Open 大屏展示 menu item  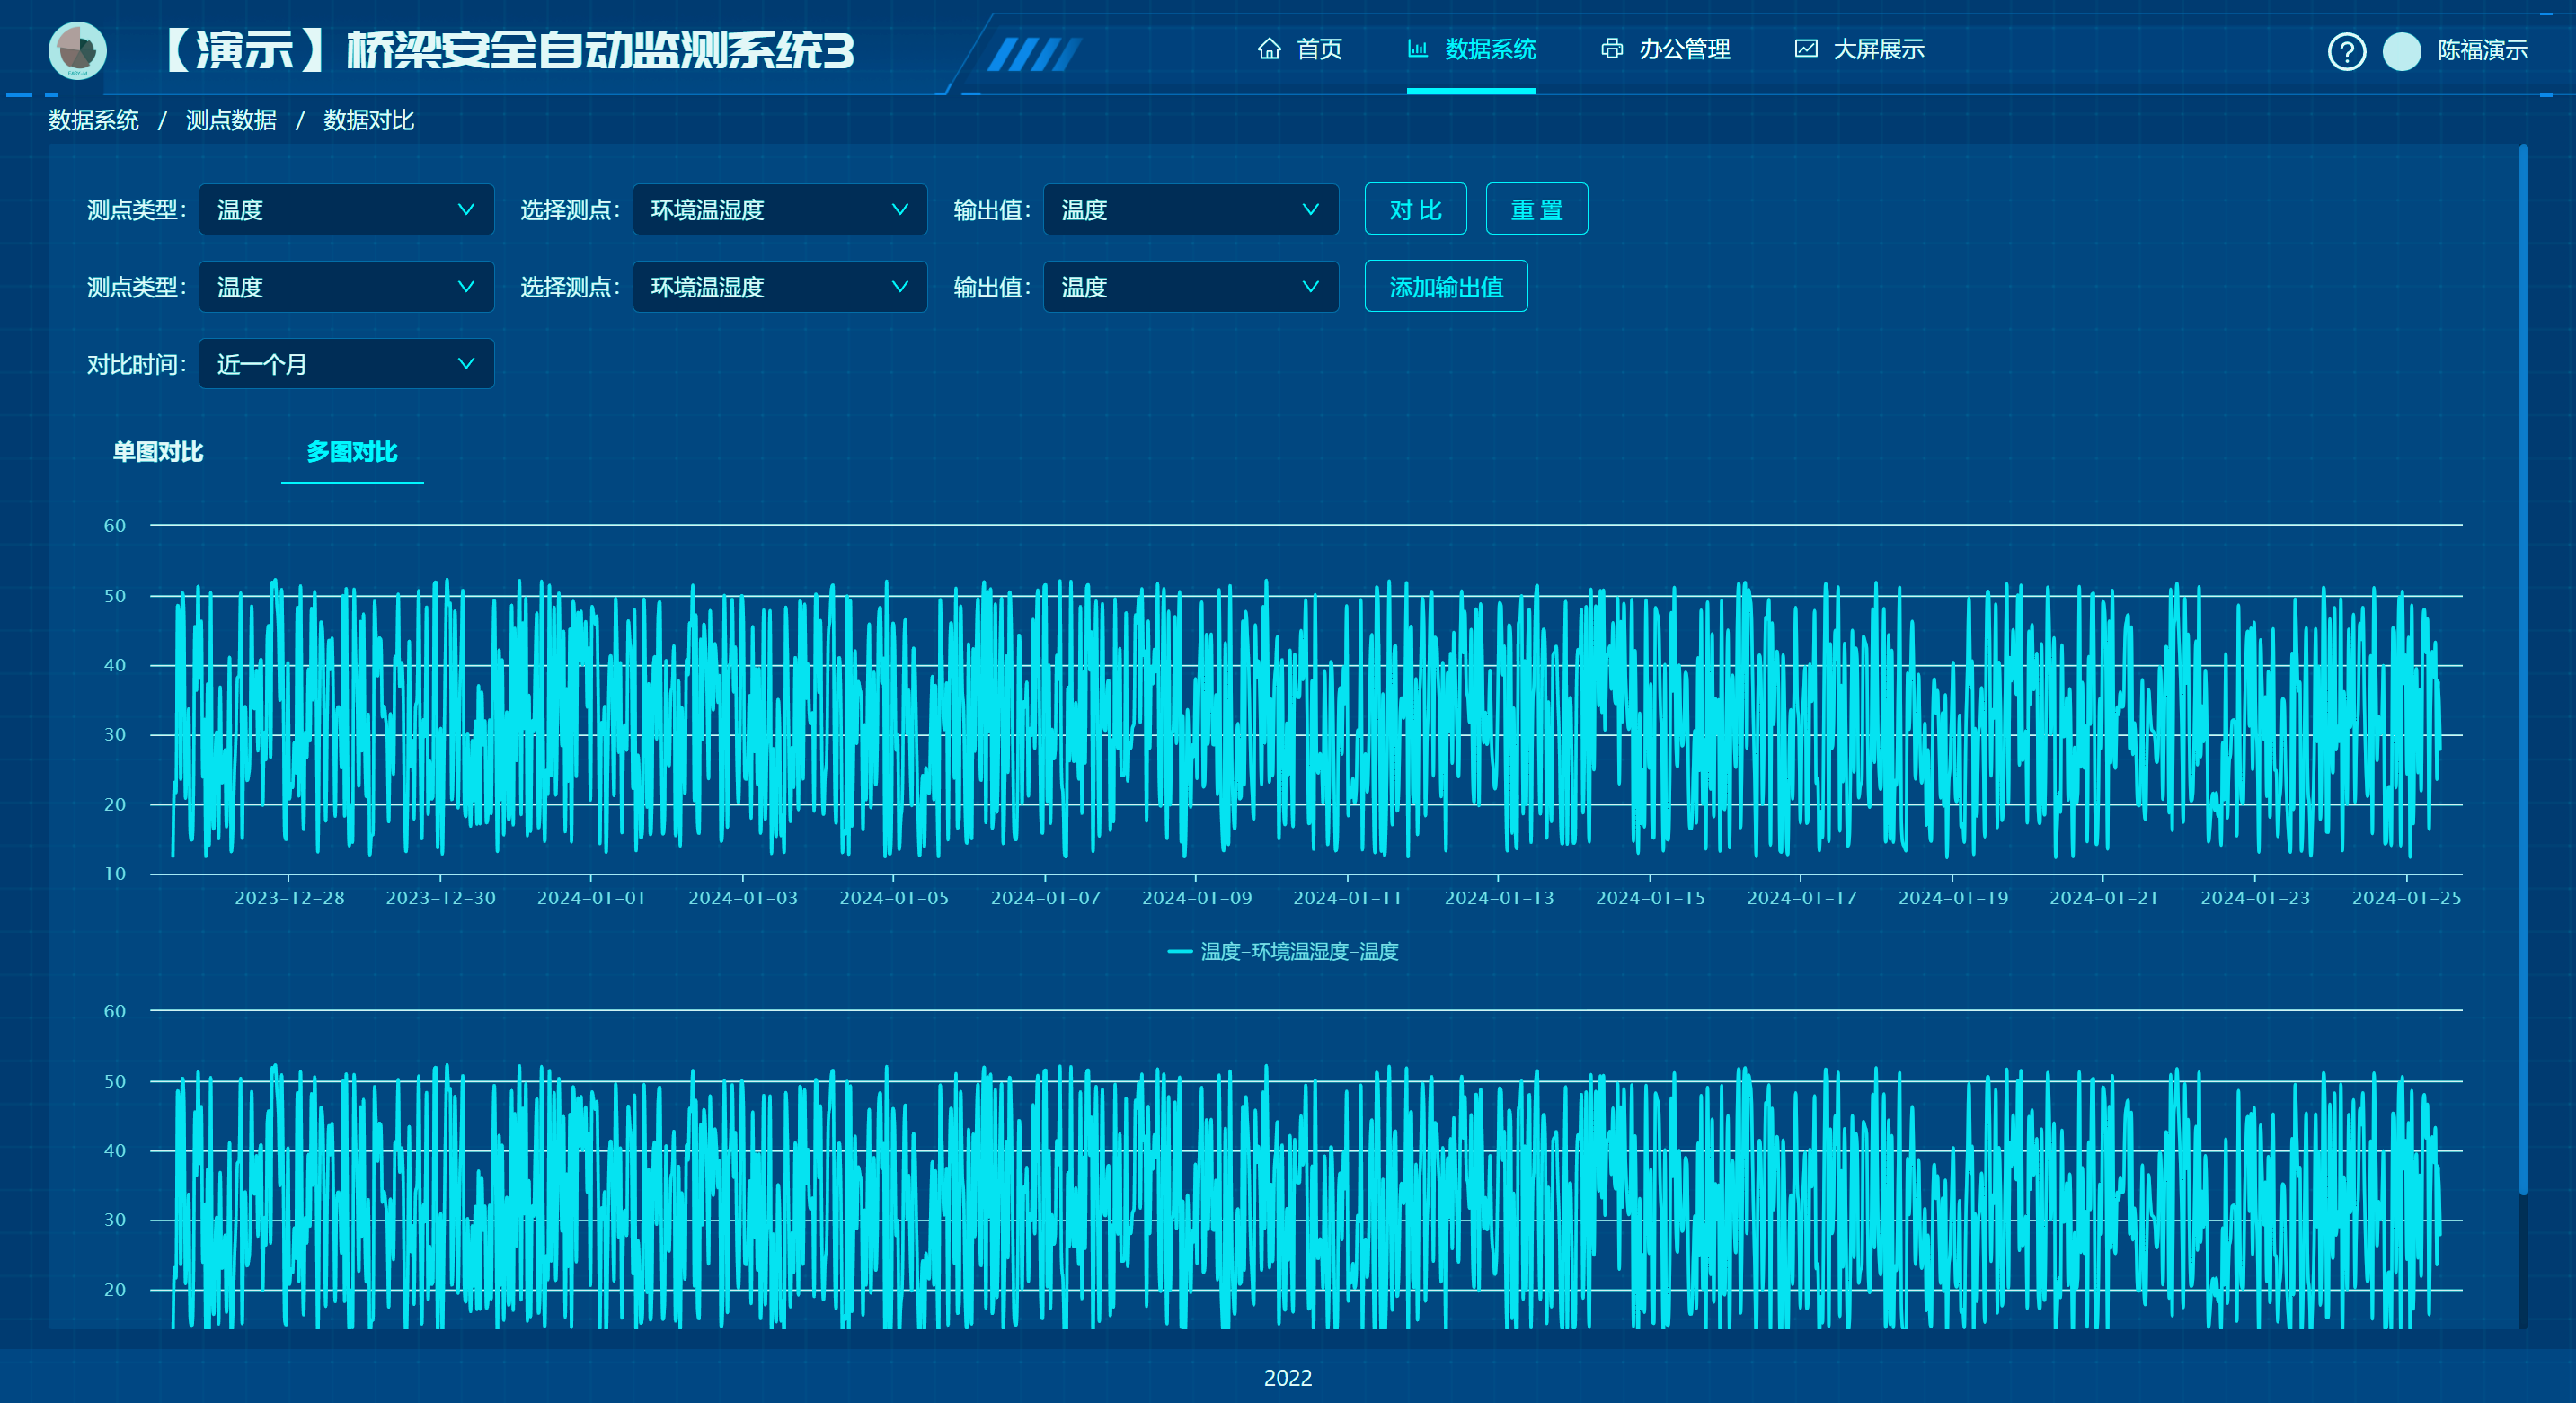[1878, 49]
